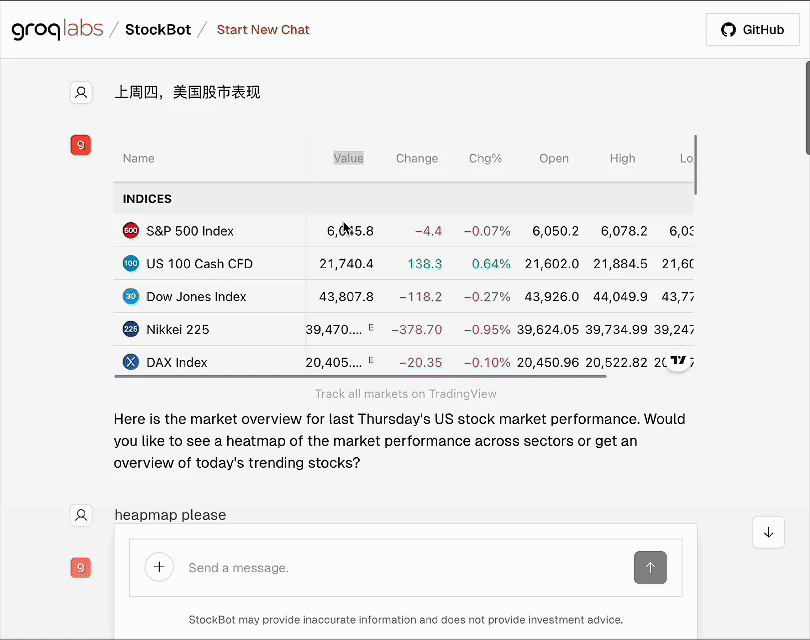Click the Nikkei 225 badge icon
The width and height of the screenshot is (810, 640).
point(131,329)
